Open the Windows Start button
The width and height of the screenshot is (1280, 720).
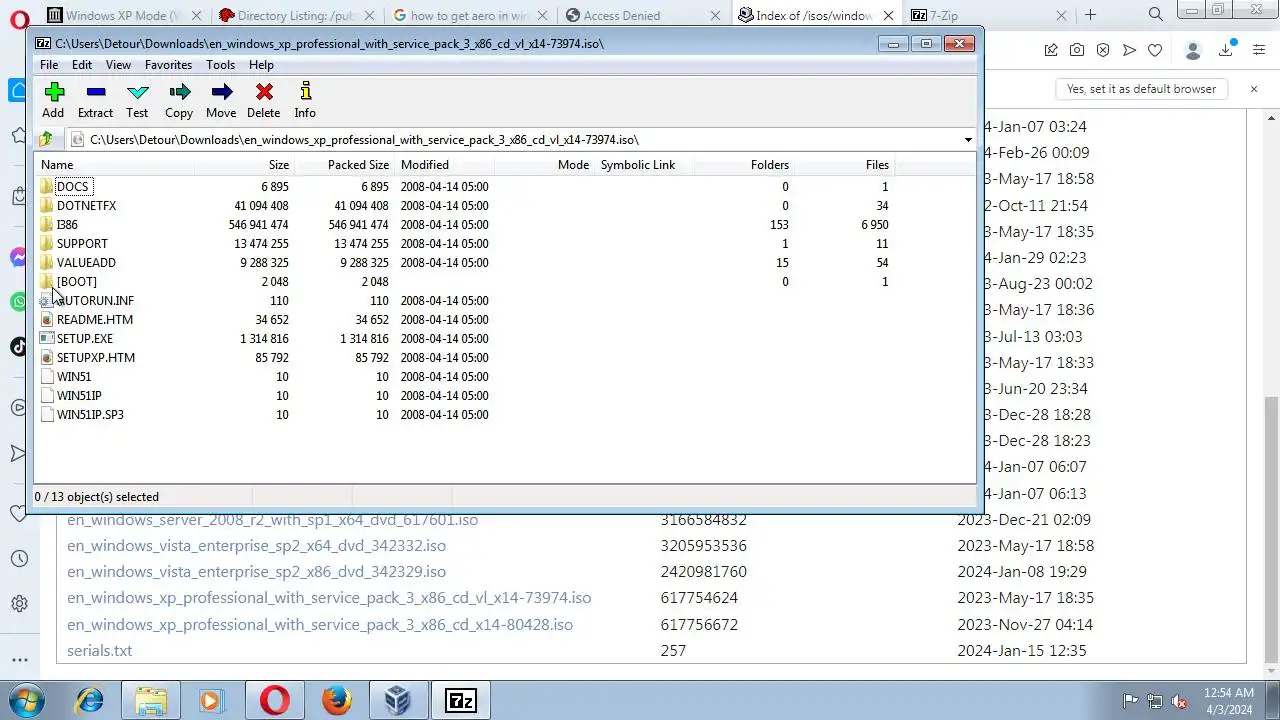(x=27, y=700)
